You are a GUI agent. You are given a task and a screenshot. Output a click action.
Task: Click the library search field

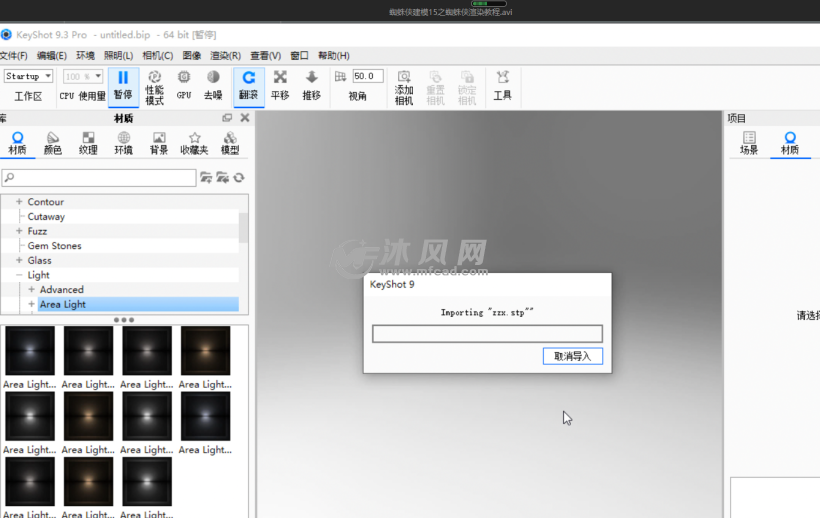99,178
